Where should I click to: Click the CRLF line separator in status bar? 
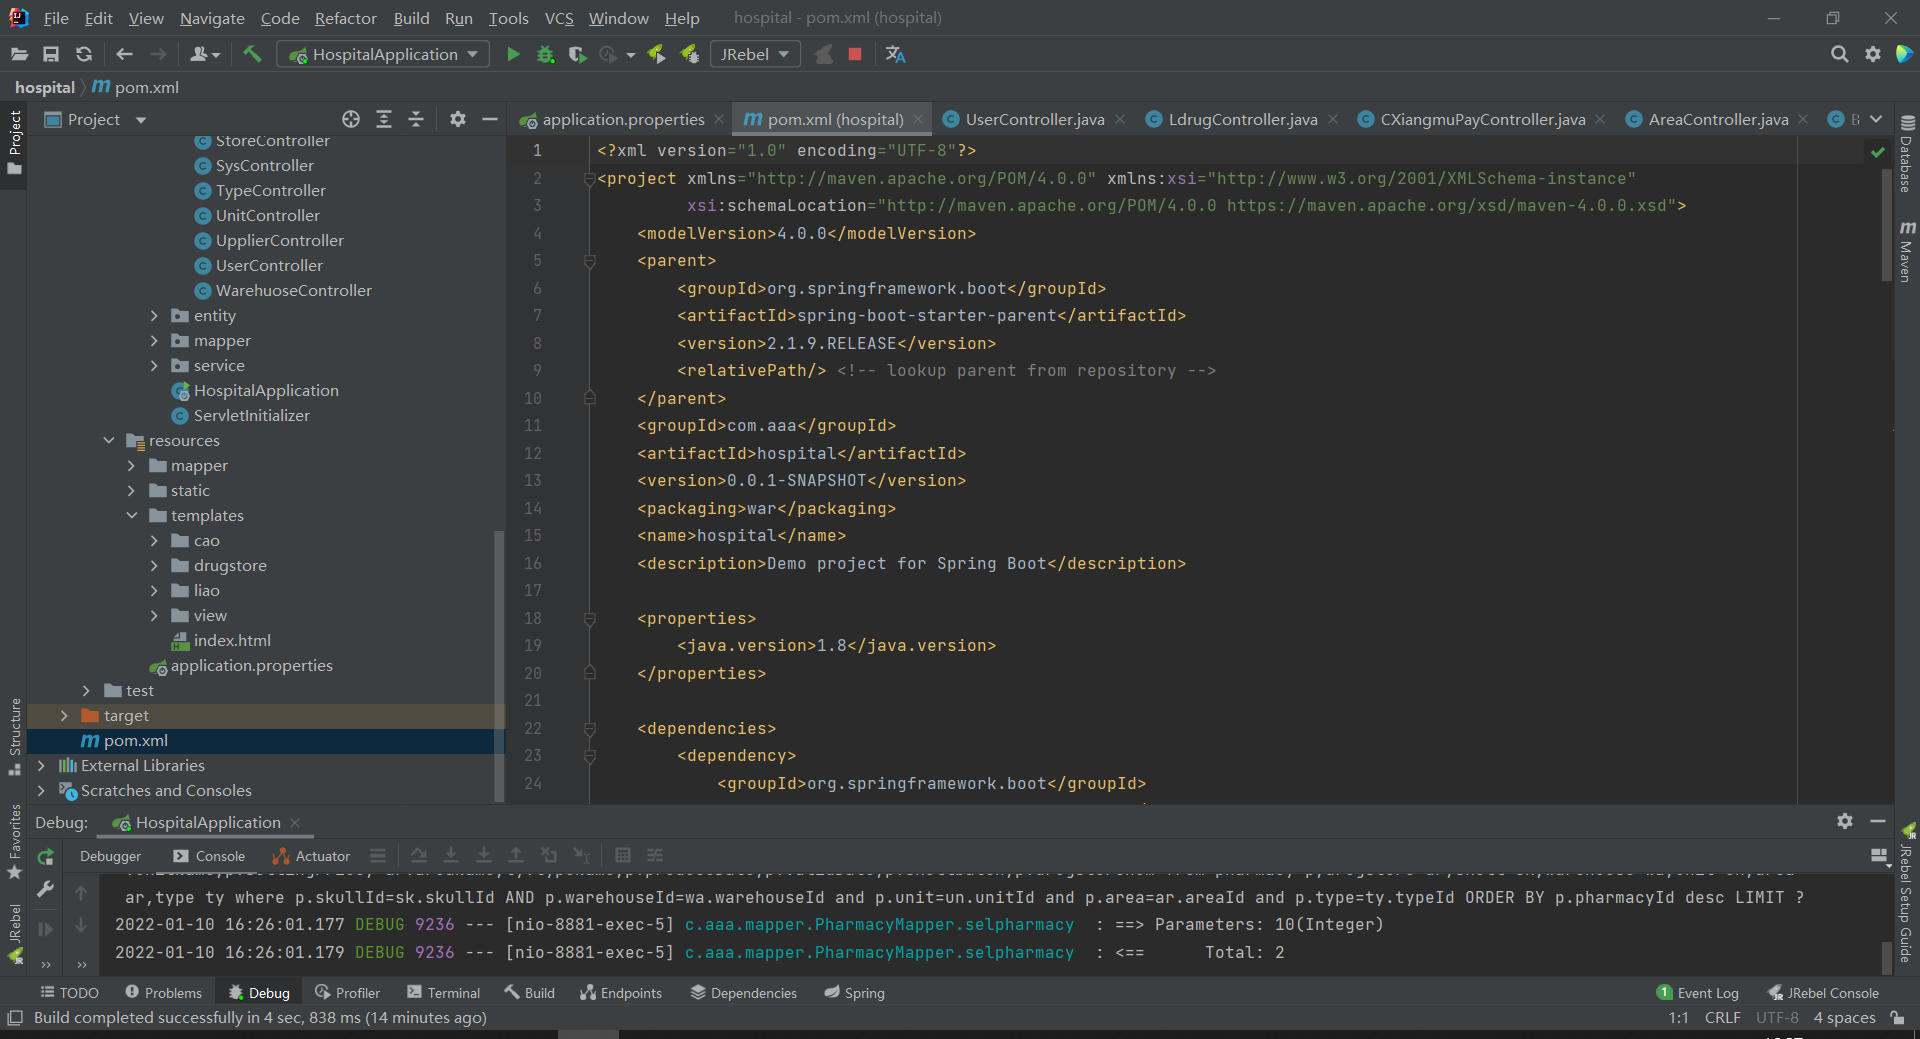coord(1722,1018)
